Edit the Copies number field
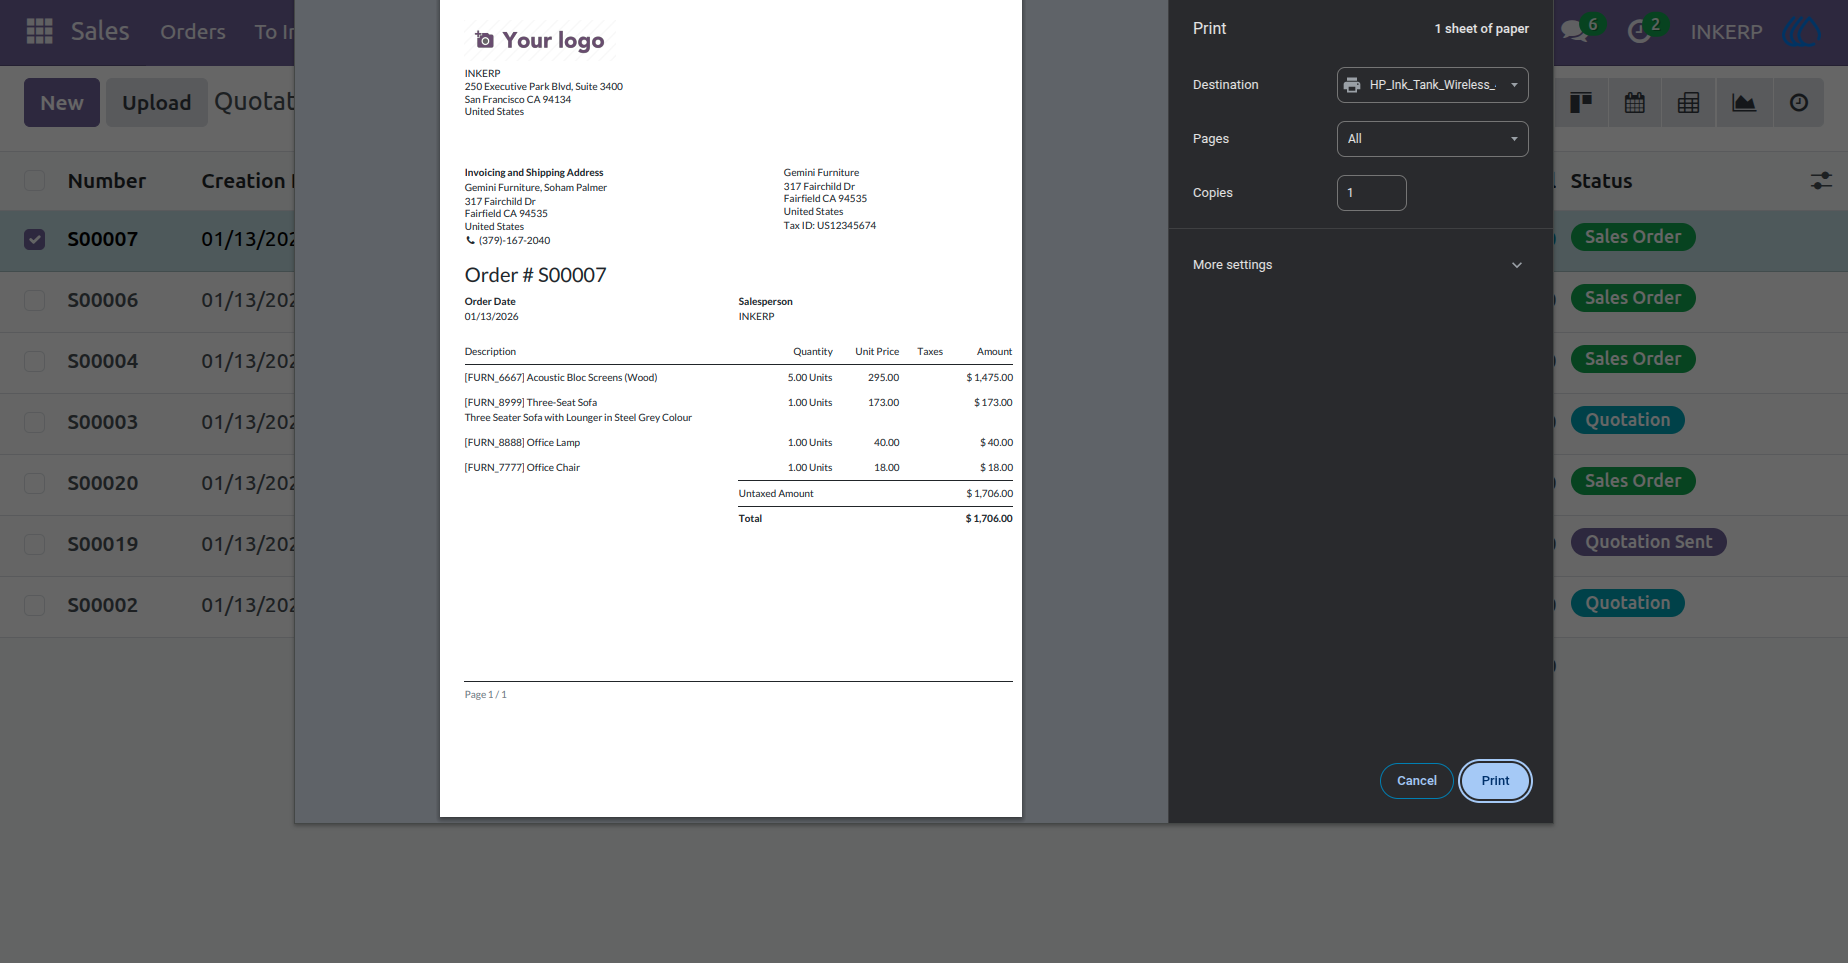Screen dimensions: 1848x963 (1371, 193)
